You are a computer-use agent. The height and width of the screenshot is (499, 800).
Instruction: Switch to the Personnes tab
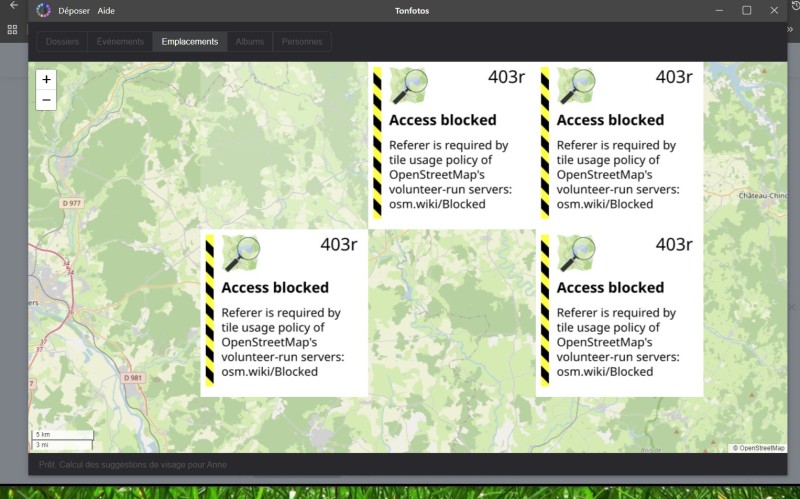tap(302, 42)
